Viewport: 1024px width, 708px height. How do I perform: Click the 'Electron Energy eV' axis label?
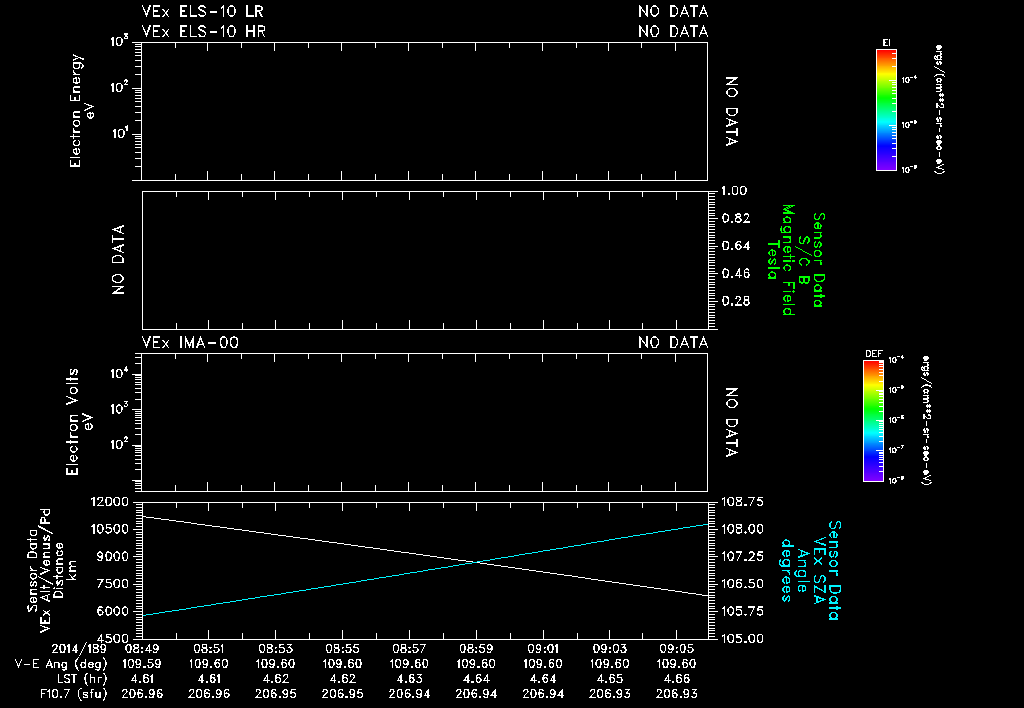[x=82, y=110]
